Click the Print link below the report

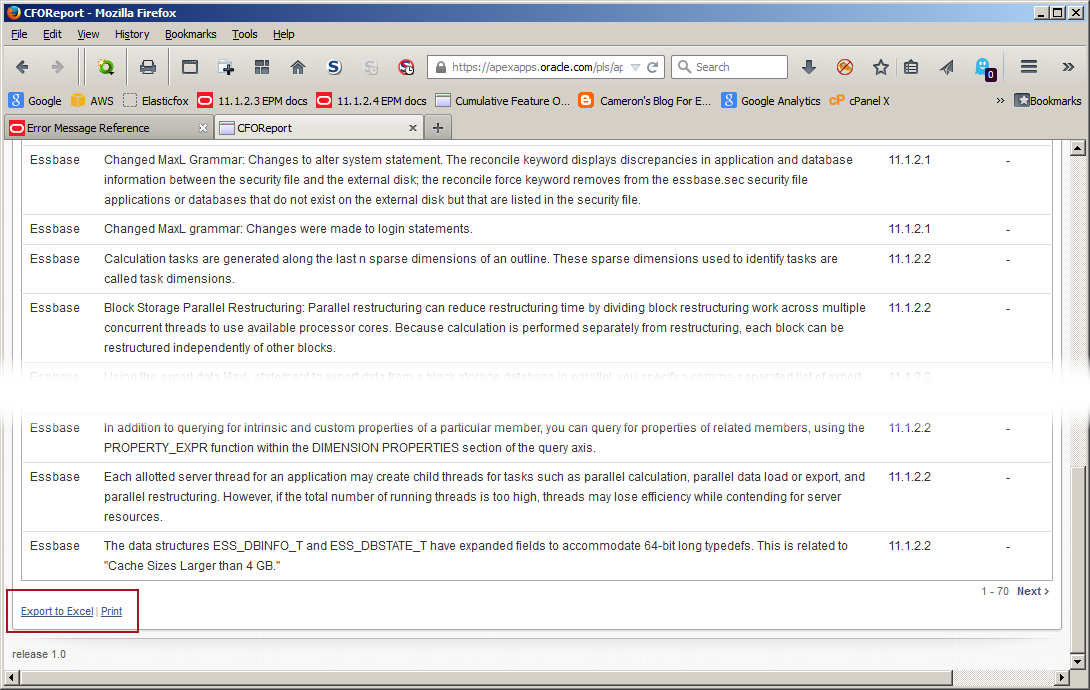[x=111, y=611]
